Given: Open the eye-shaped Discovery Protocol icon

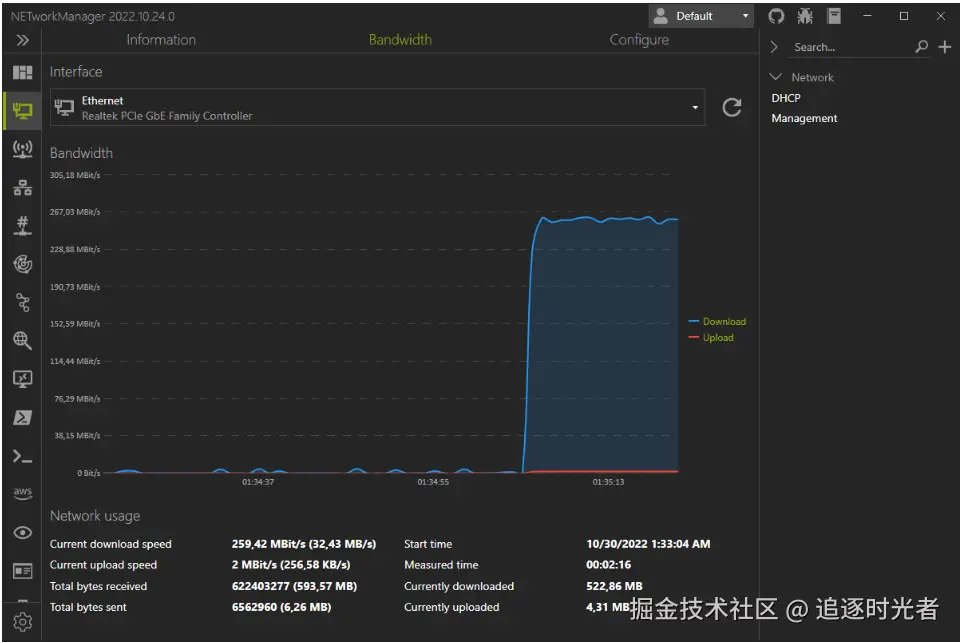Looking at the screenshot, I should [23, 533].
